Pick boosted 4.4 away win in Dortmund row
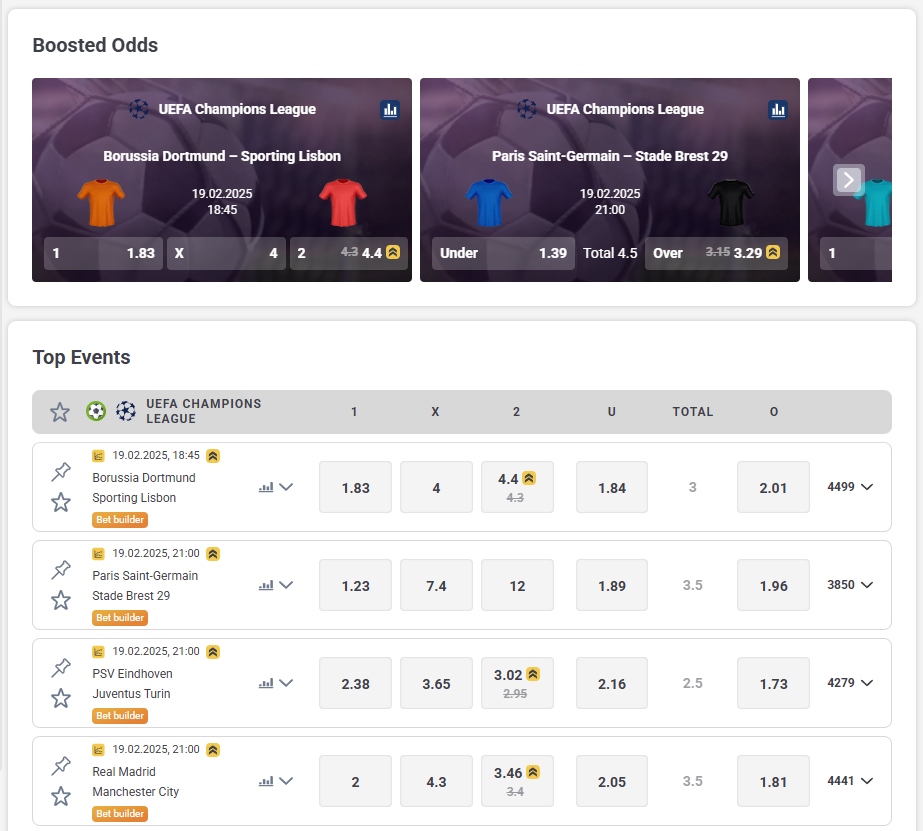 click(517, 487)
